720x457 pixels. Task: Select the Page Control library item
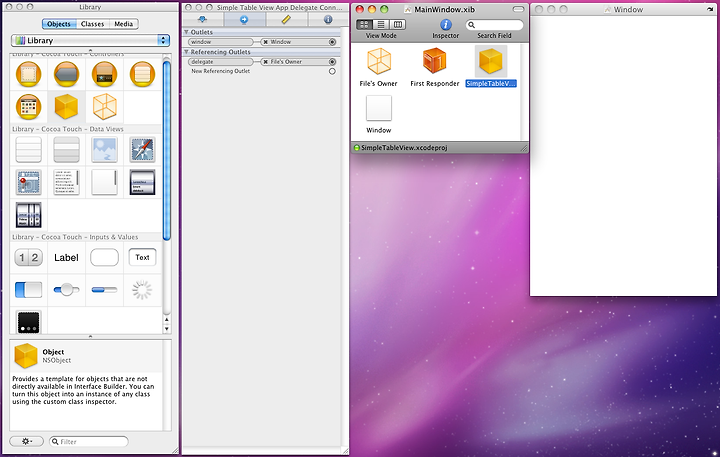[28, 322]
